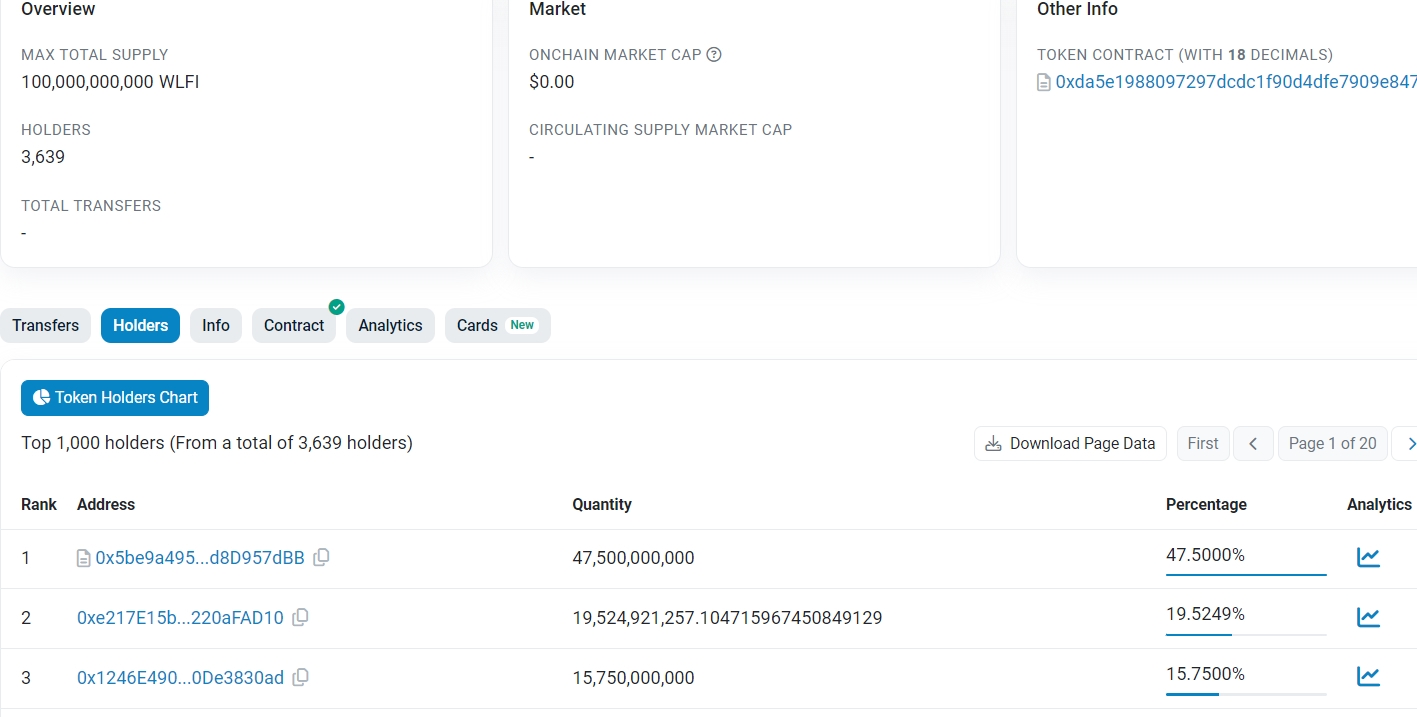1417x717 pixels.
Task: Click the quantity 15,750,000,000
Action: click(633, 678)
